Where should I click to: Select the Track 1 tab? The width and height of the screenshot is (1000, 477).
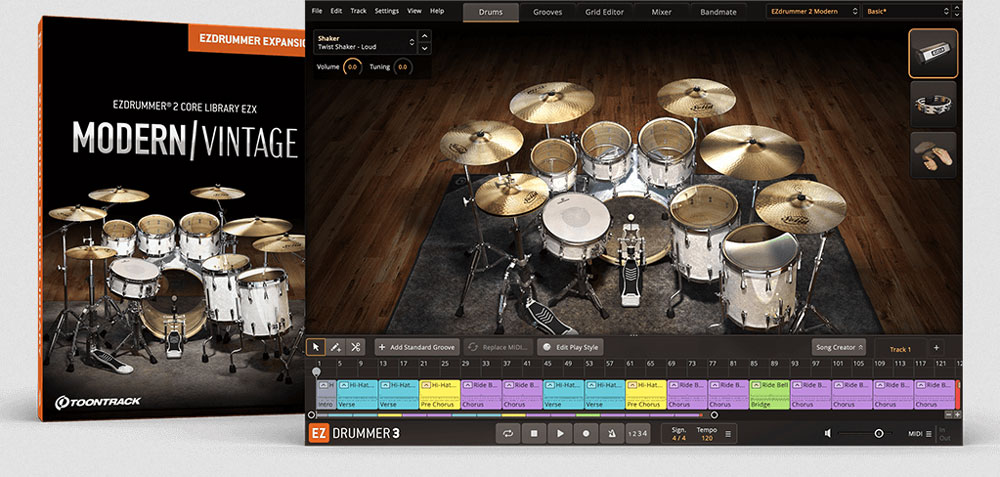(x=900, y=349)
